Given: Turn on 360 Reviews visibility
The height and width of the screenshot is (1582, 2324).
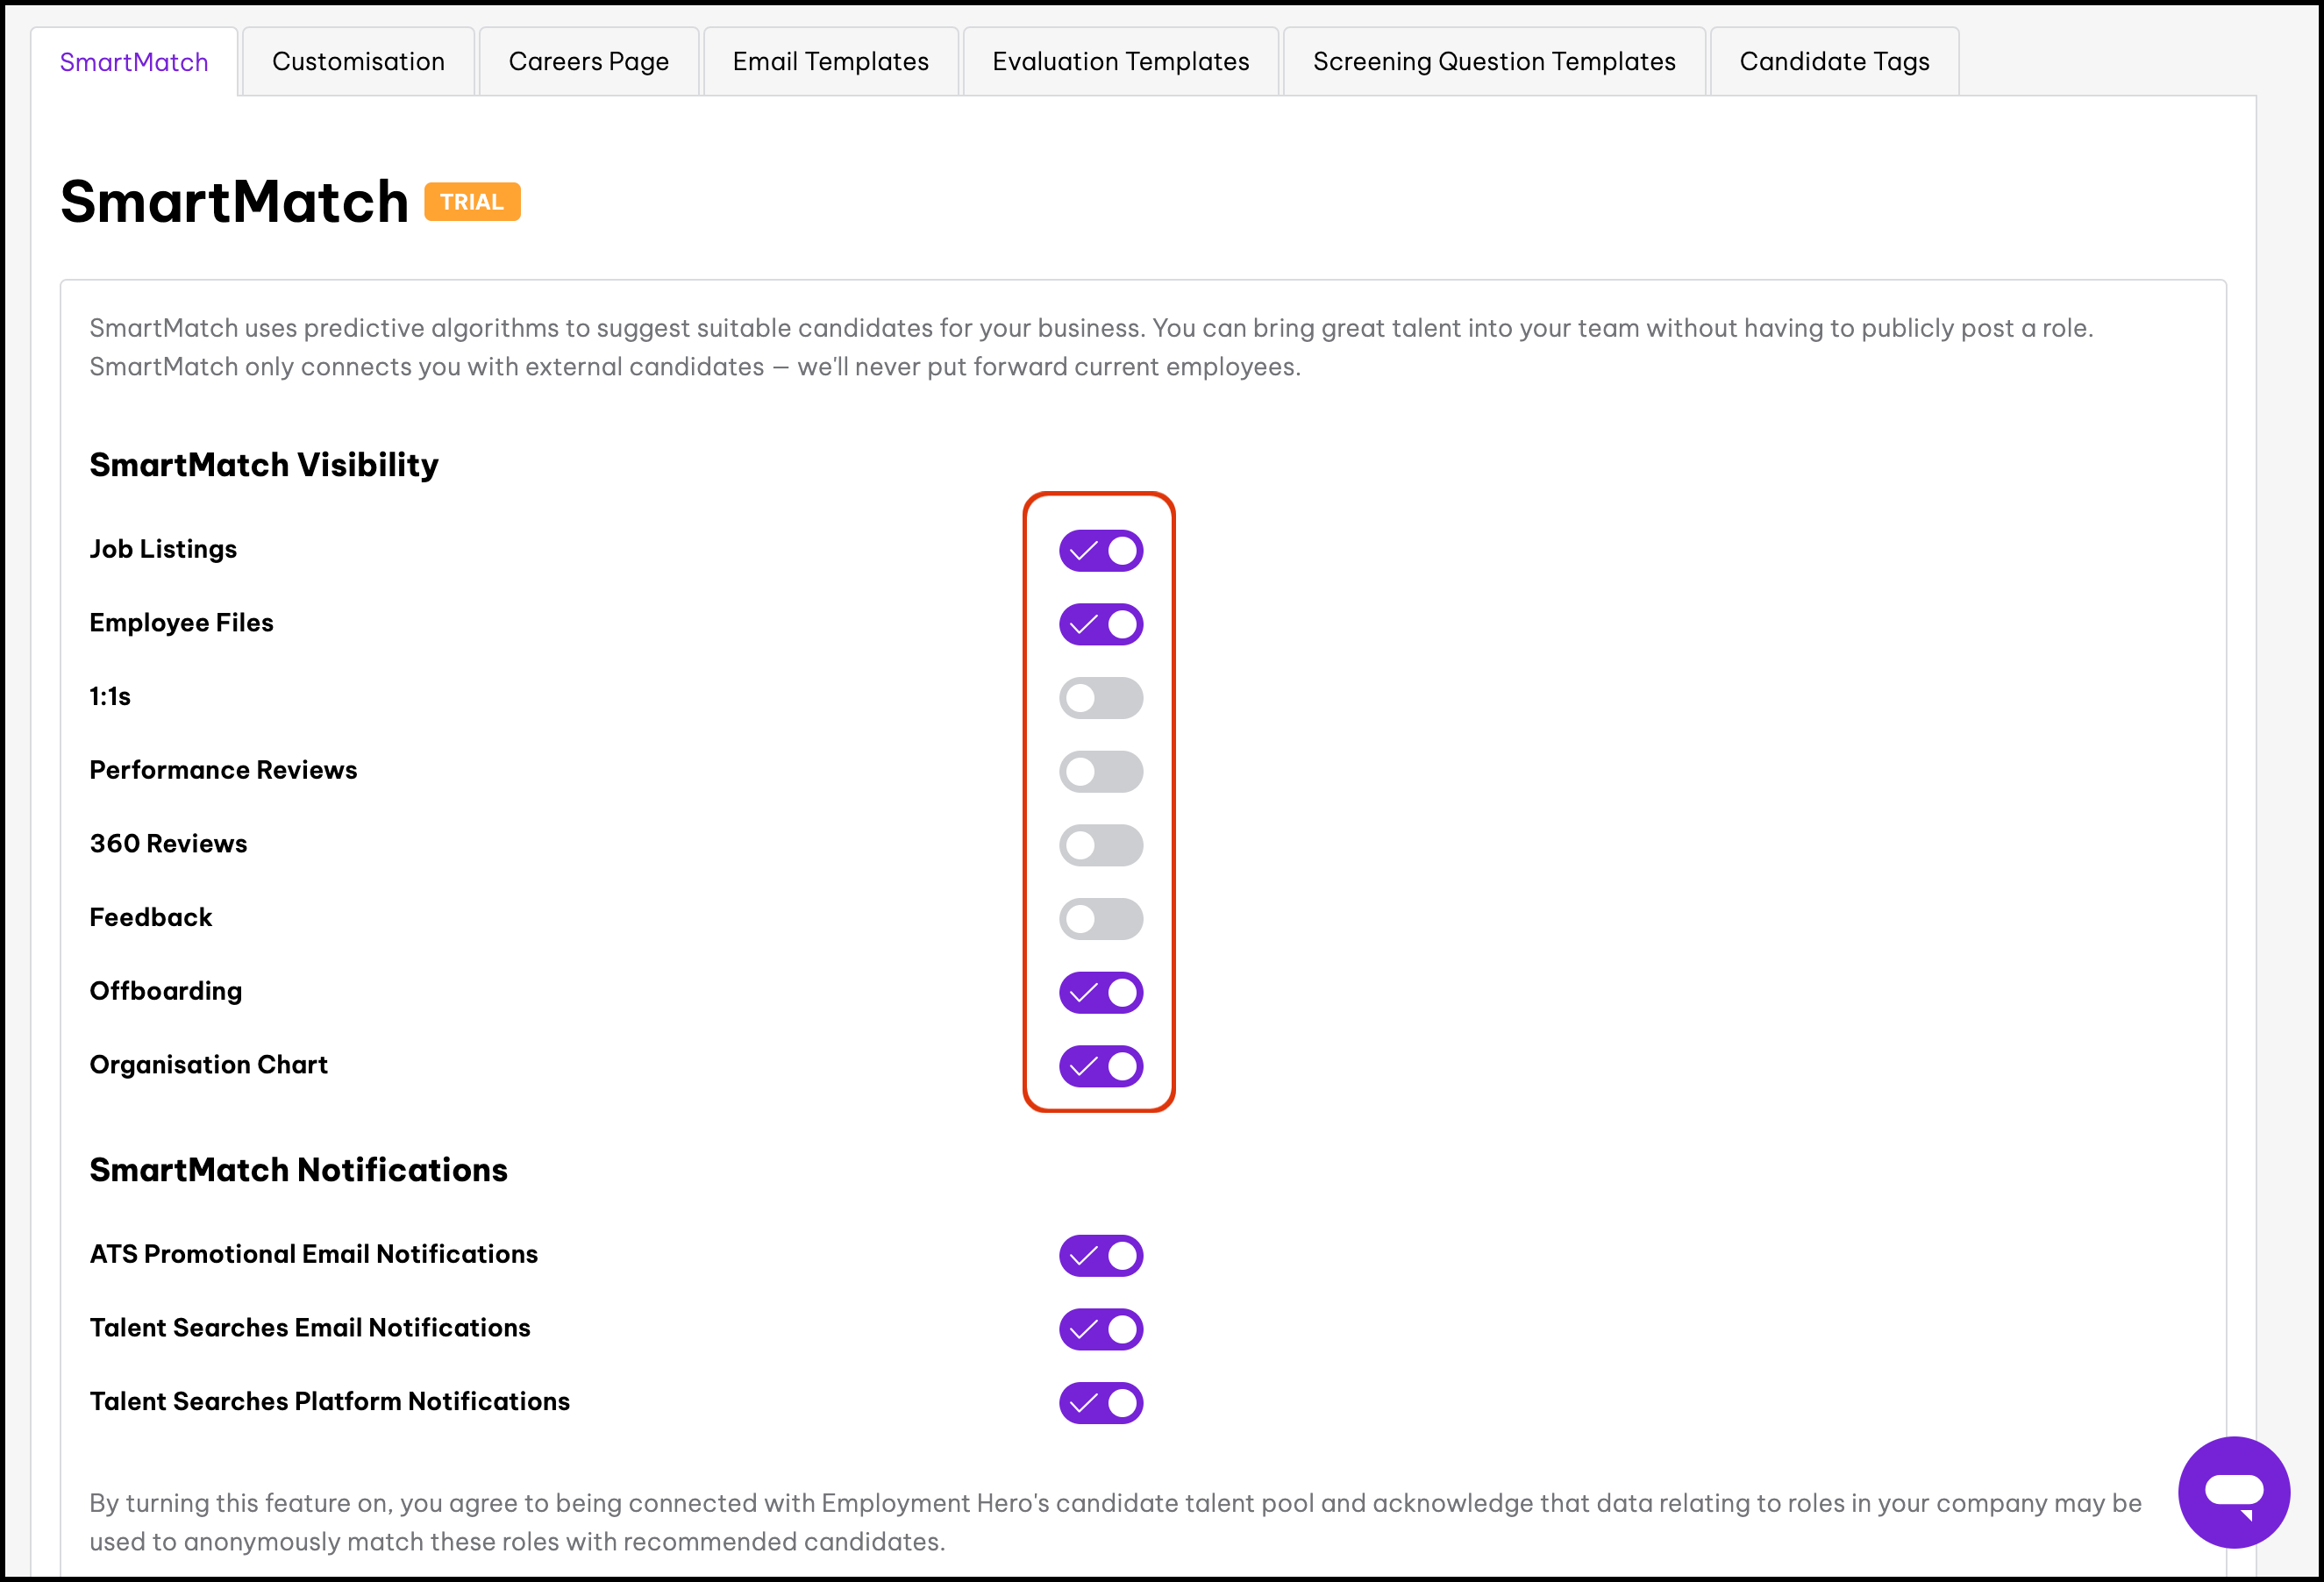Looking at the screenshot, I should (1100, 845).
